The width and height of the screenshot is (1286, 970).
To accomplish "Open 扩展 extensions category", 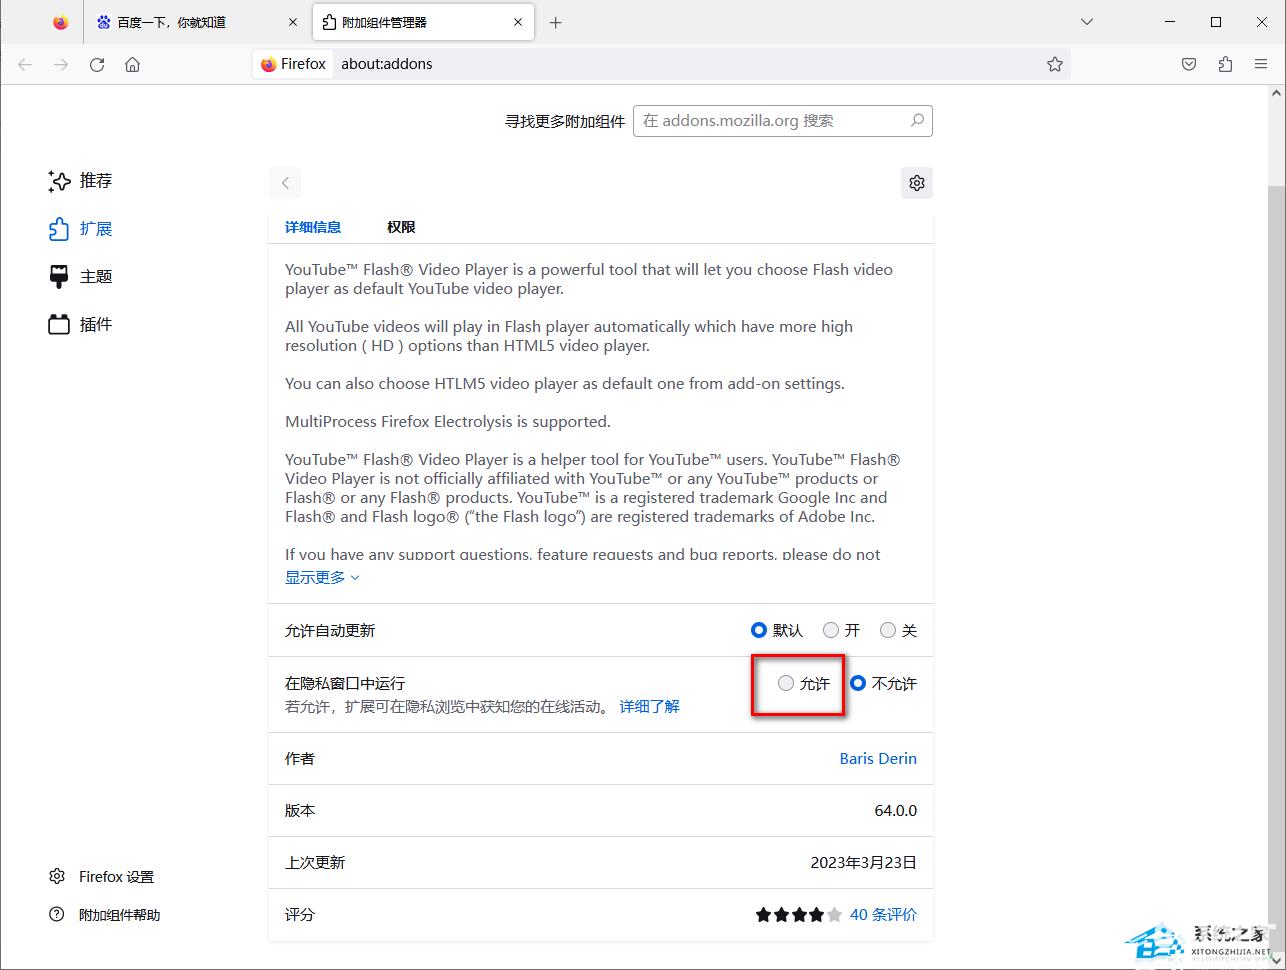I will 80,229.
